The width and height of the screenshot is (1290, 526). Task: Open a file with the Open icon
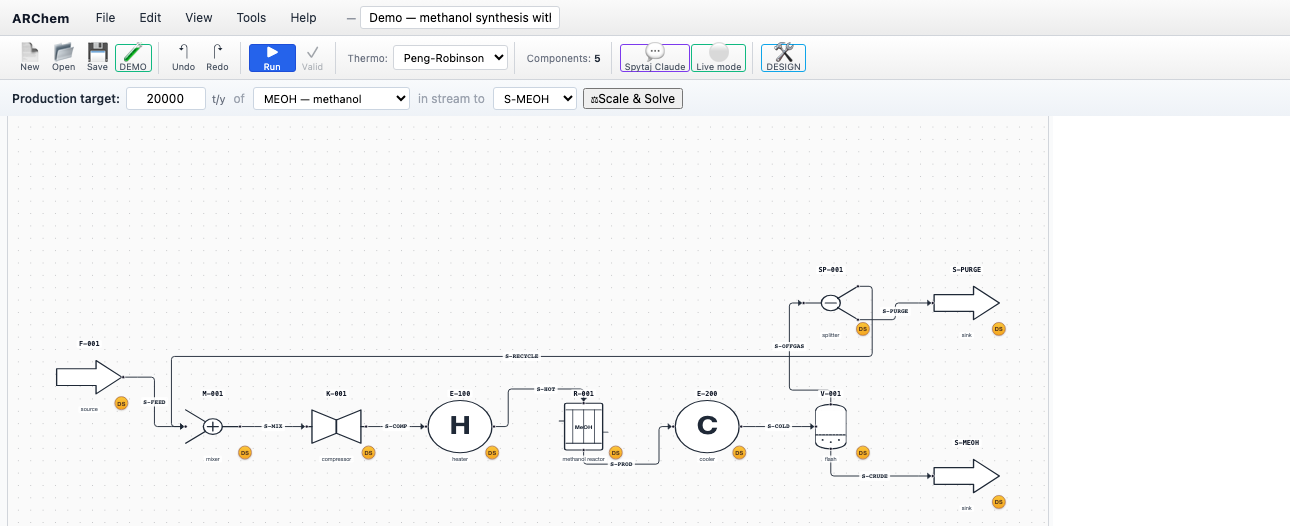pyautogui.click(x=64, y=58)
